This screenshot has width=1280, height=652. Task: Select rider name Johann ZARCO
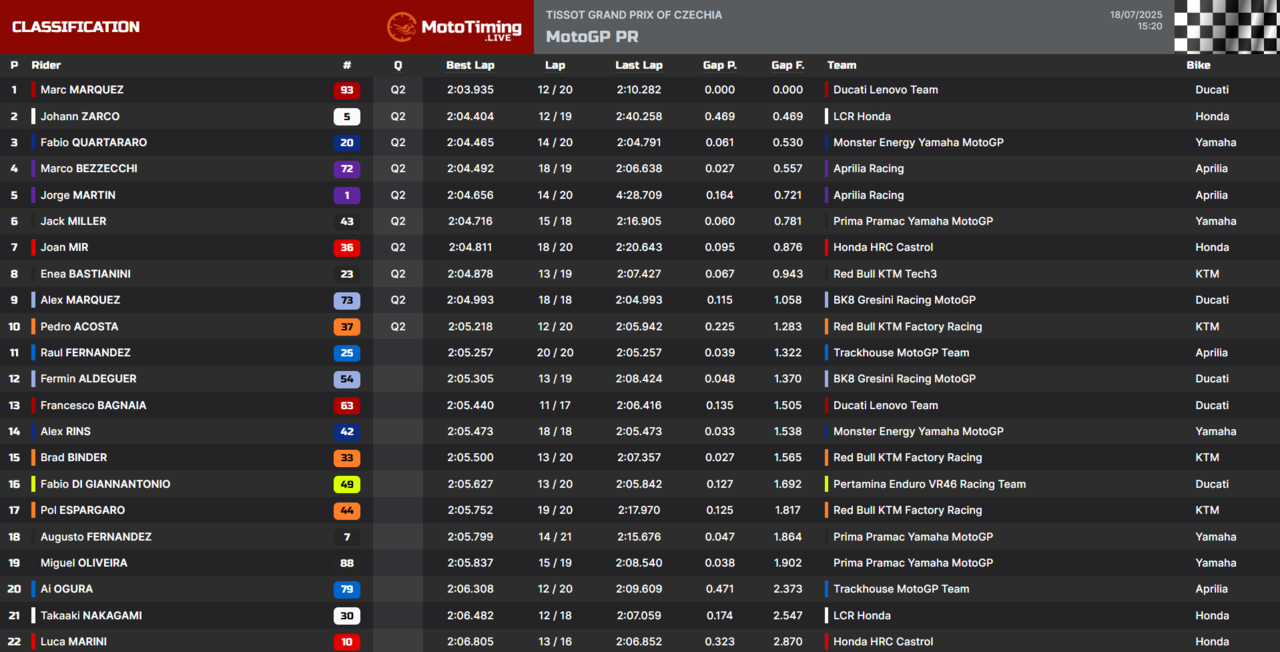pos(80,116)
